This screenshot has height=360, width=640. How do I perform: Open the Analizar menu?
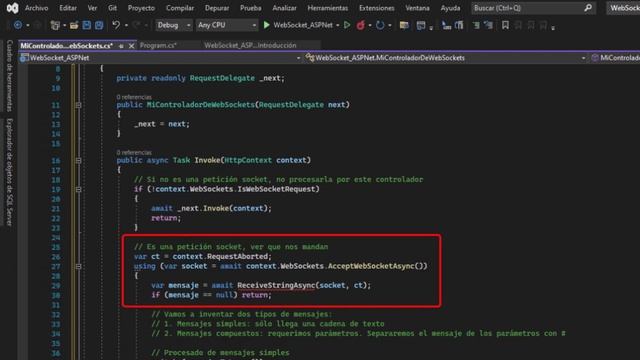click(284, 8)
